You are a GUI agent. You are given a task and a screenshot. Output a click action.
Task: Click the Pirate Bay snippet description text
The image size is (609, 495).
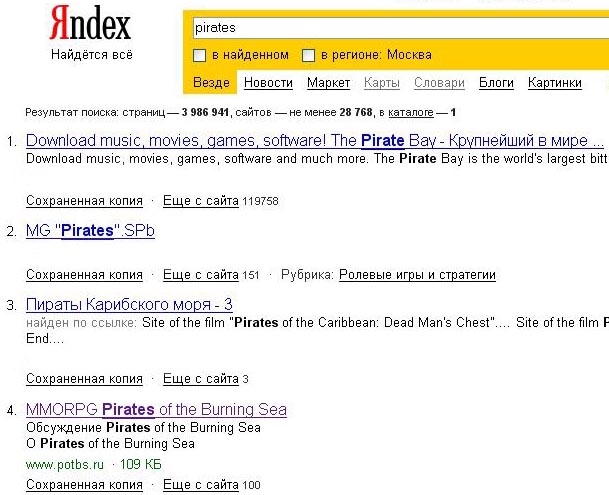tap(317, 159)
